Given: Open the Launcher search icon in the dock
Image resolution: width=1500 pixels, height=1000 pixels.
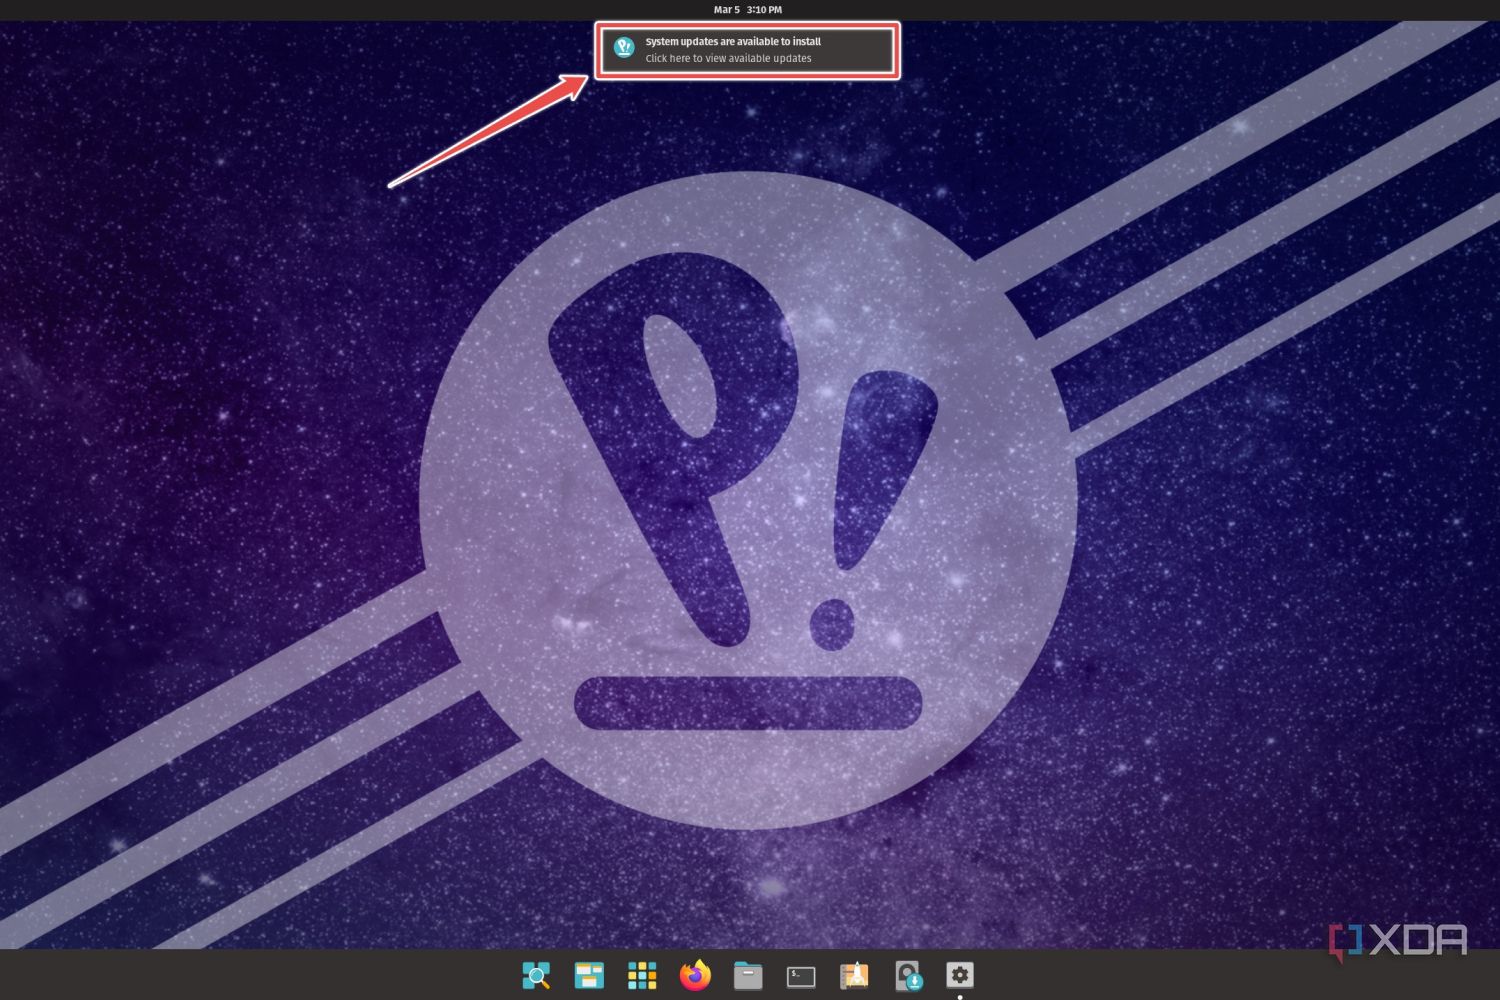Looking at the screenshot, I should pos(536,975).
